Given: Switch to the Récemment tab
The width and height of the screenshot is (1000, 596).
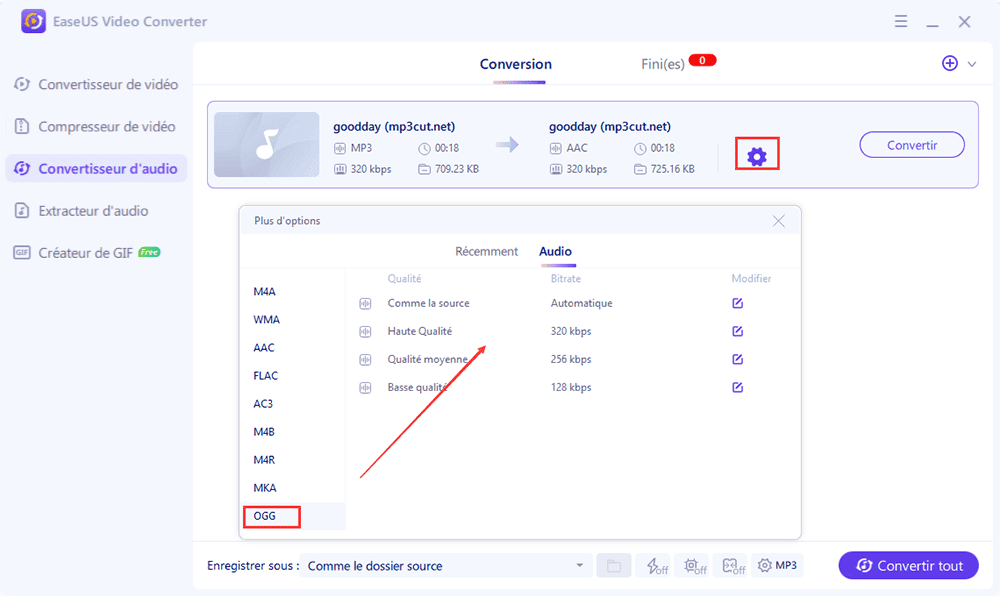Looking at the screenshot, I should point(486,252).
